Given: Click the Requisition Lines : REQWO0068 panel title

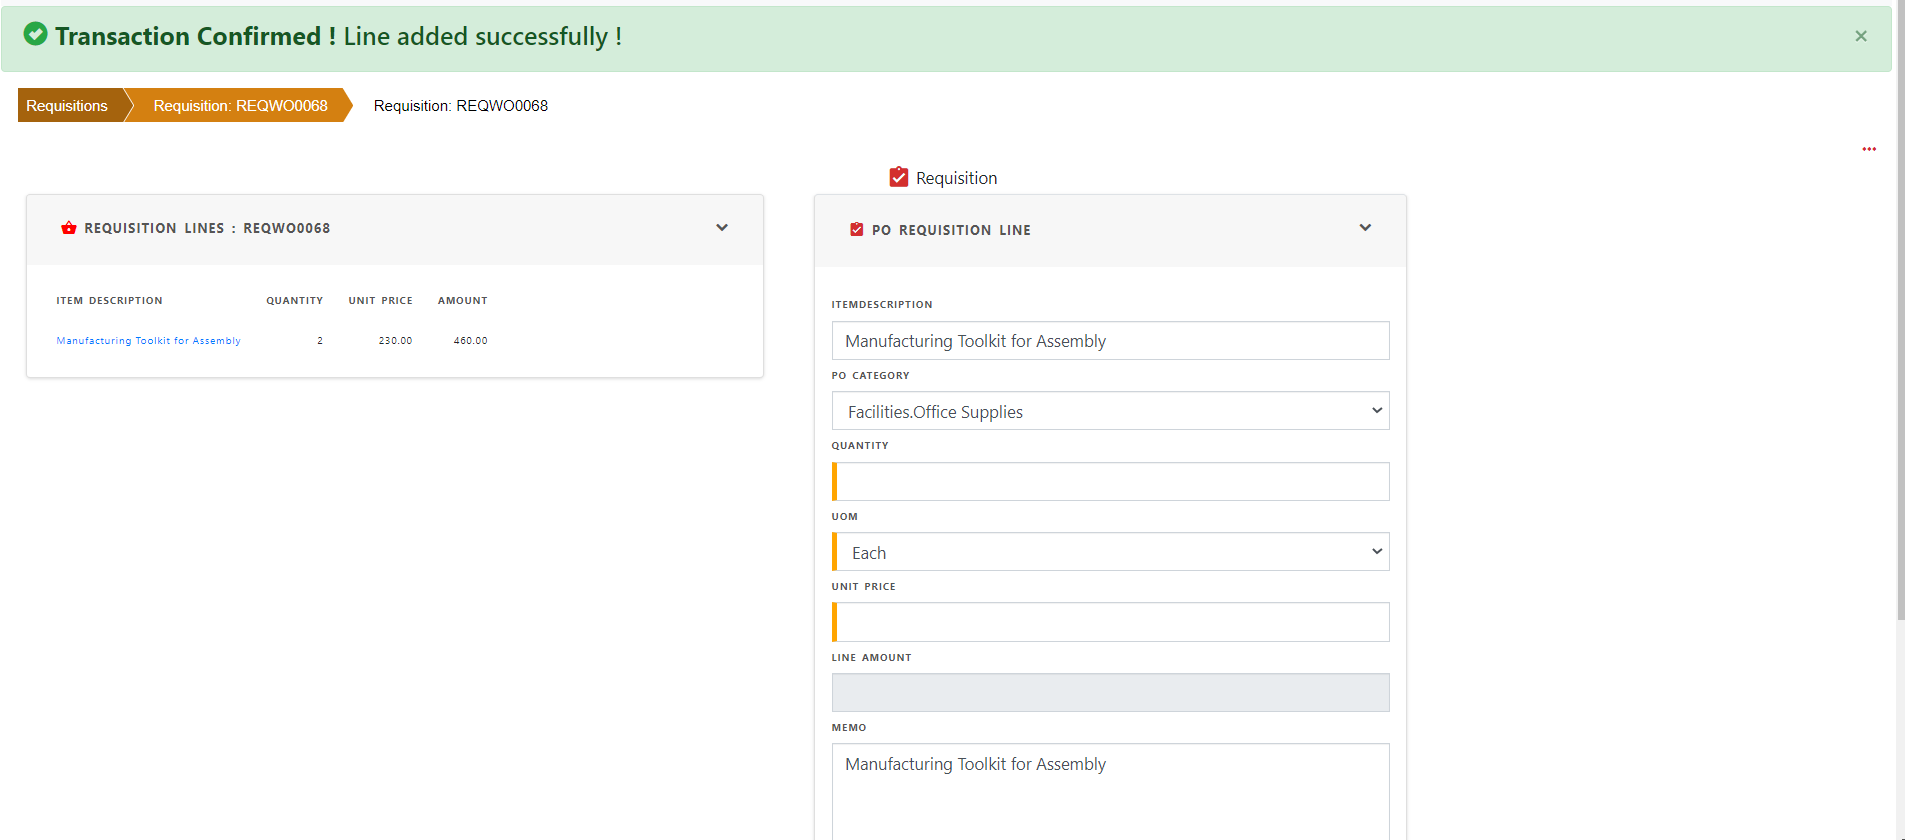Looking at the screenshot, I should click(x=207, y=228).
